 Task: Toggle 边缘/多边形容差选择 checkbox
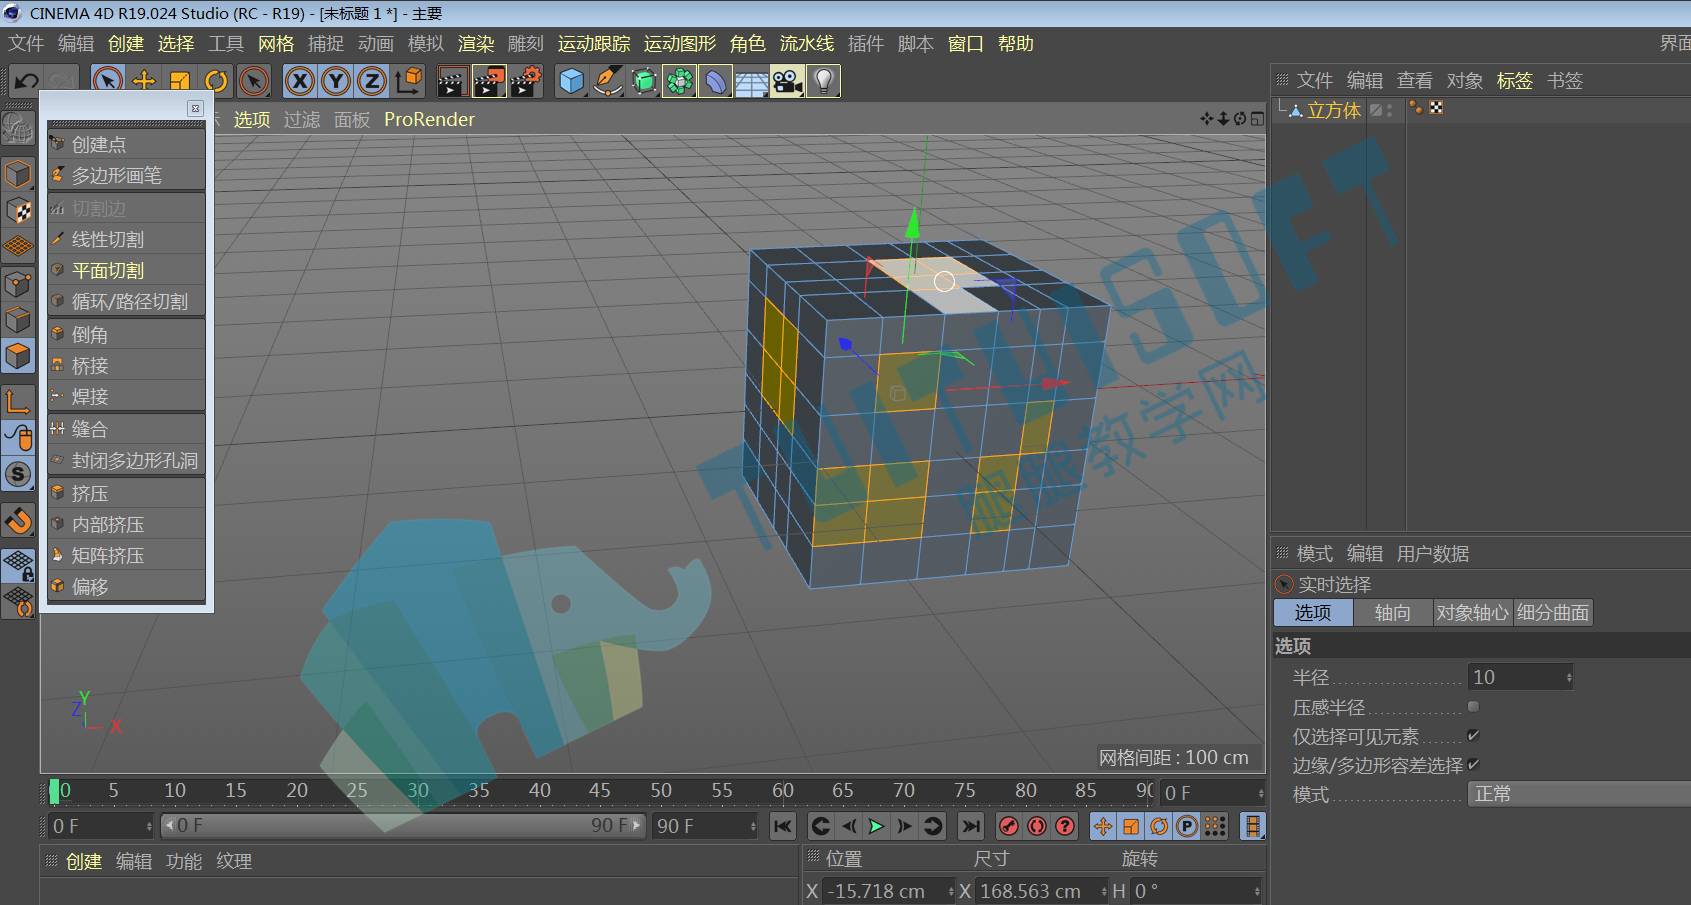[x=1473, y=764]
